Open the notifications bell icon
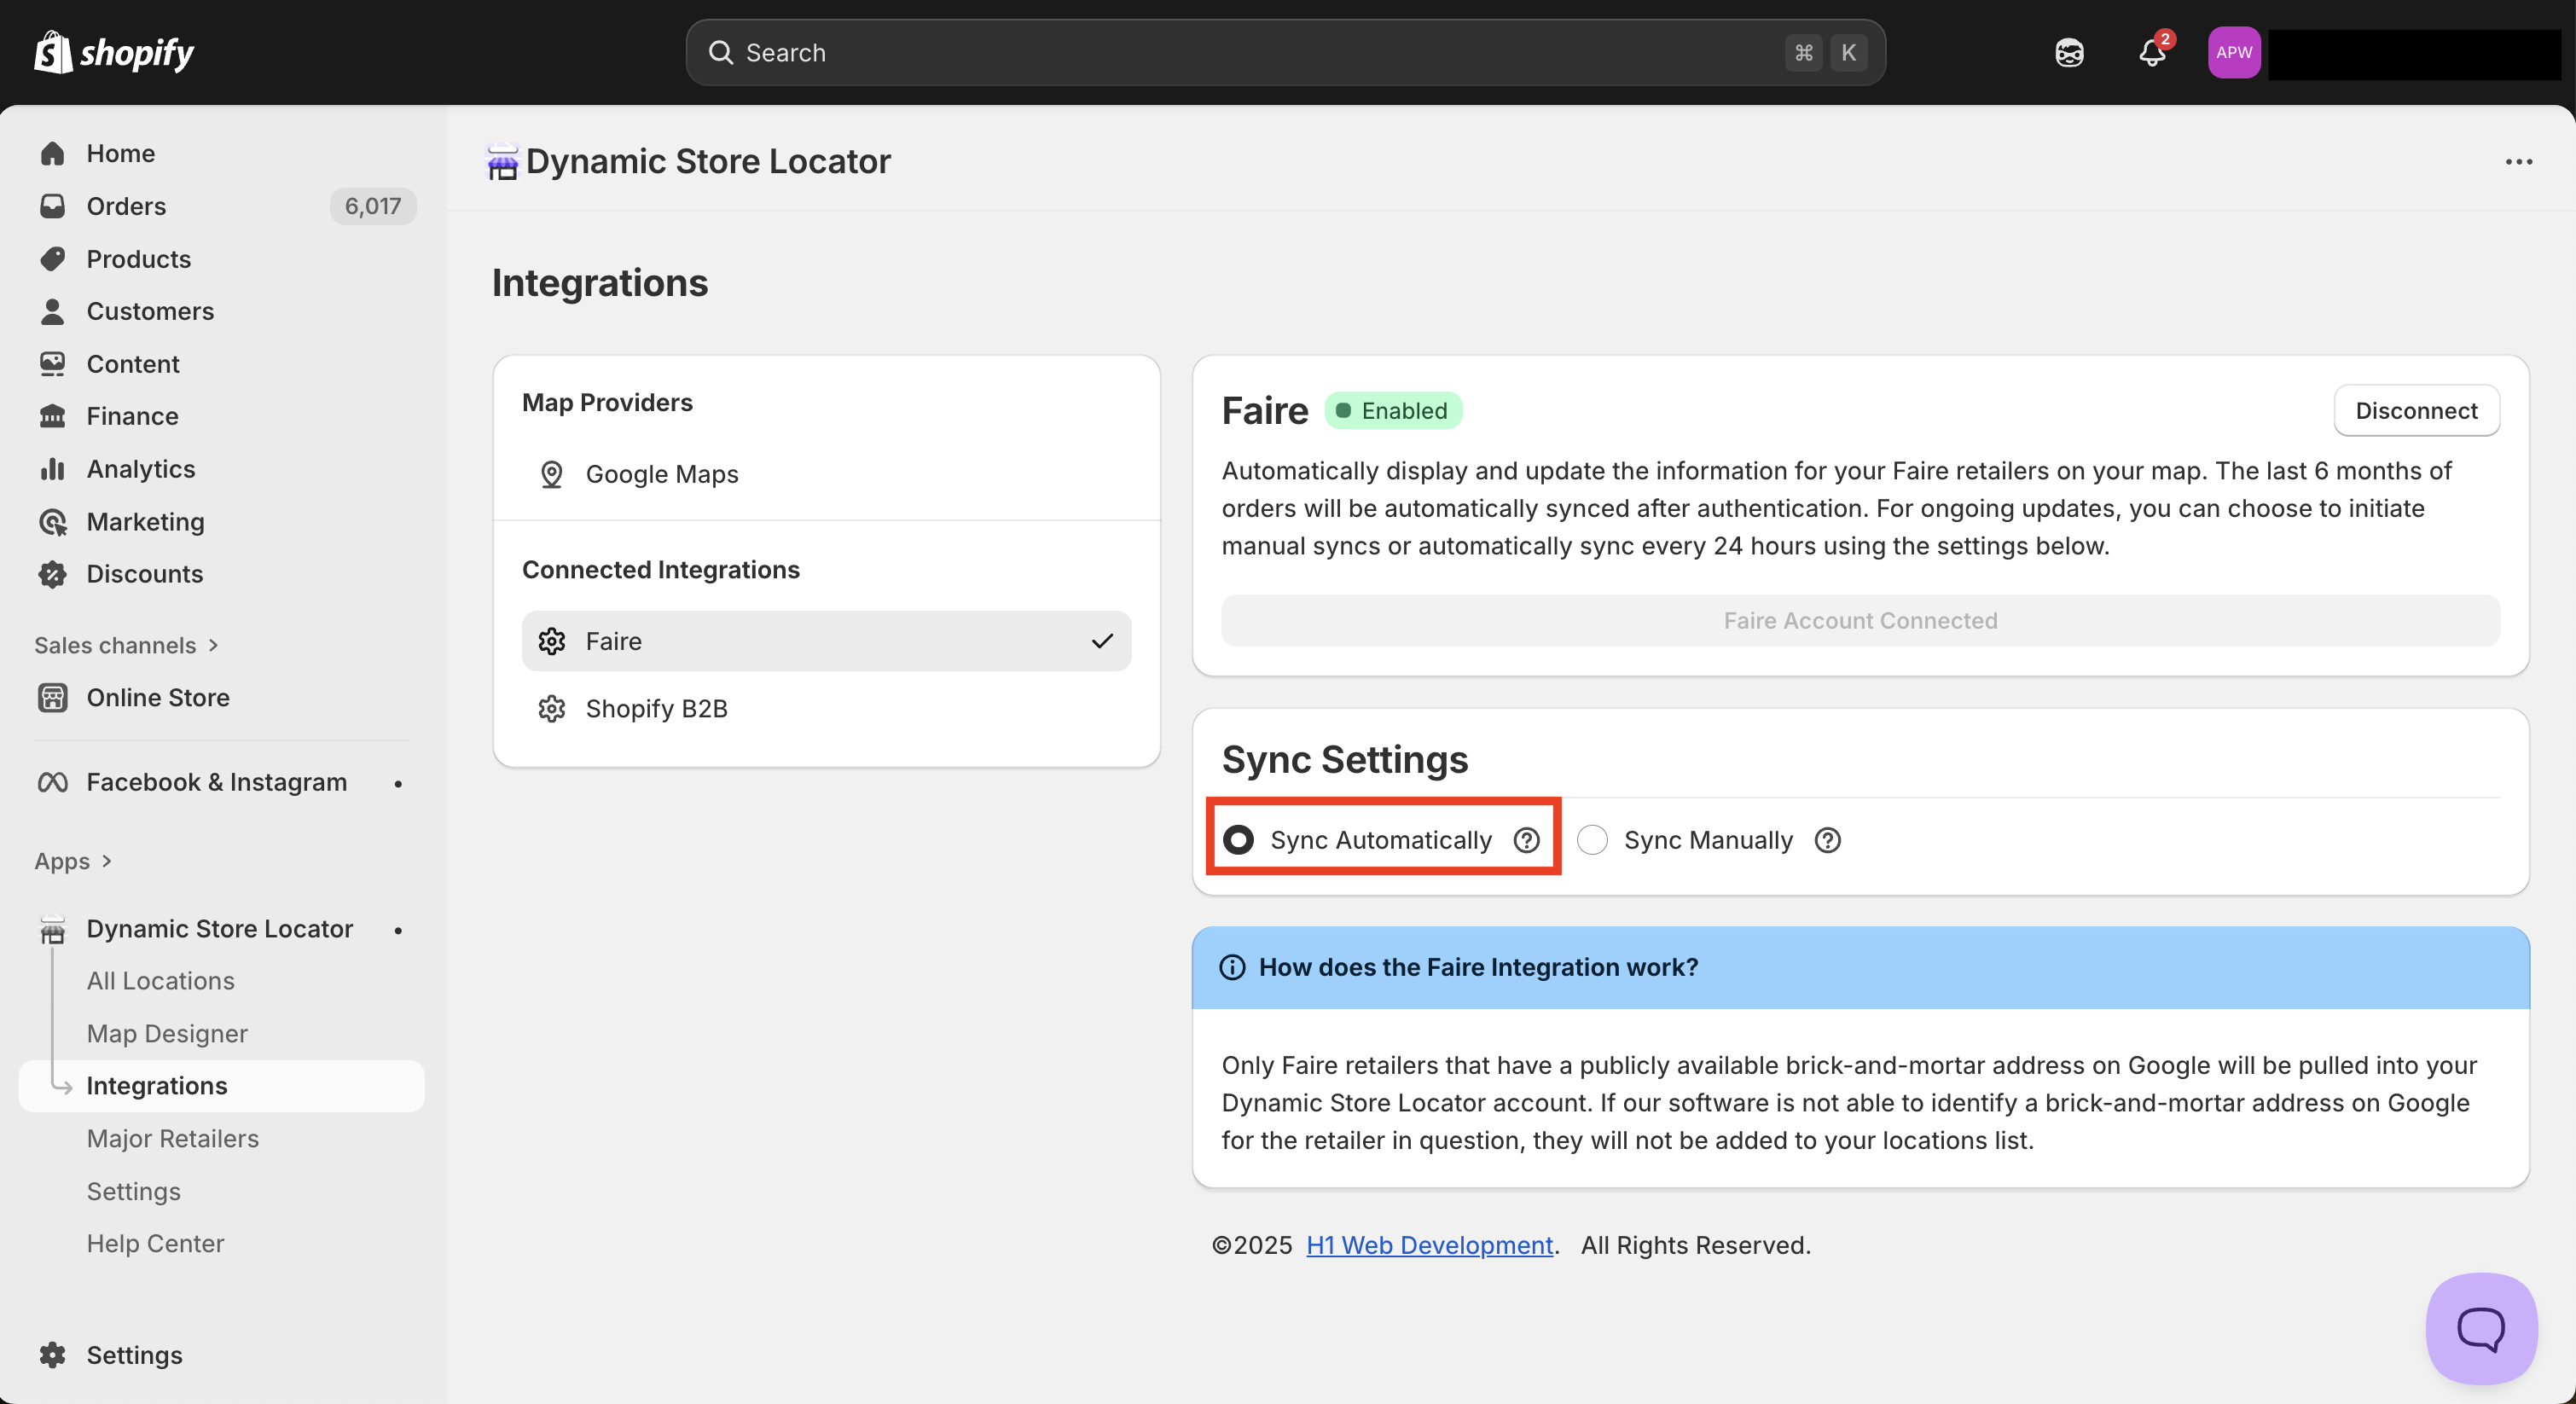The width and height of the screenshot is (2576, 1404). (2151, 53)
